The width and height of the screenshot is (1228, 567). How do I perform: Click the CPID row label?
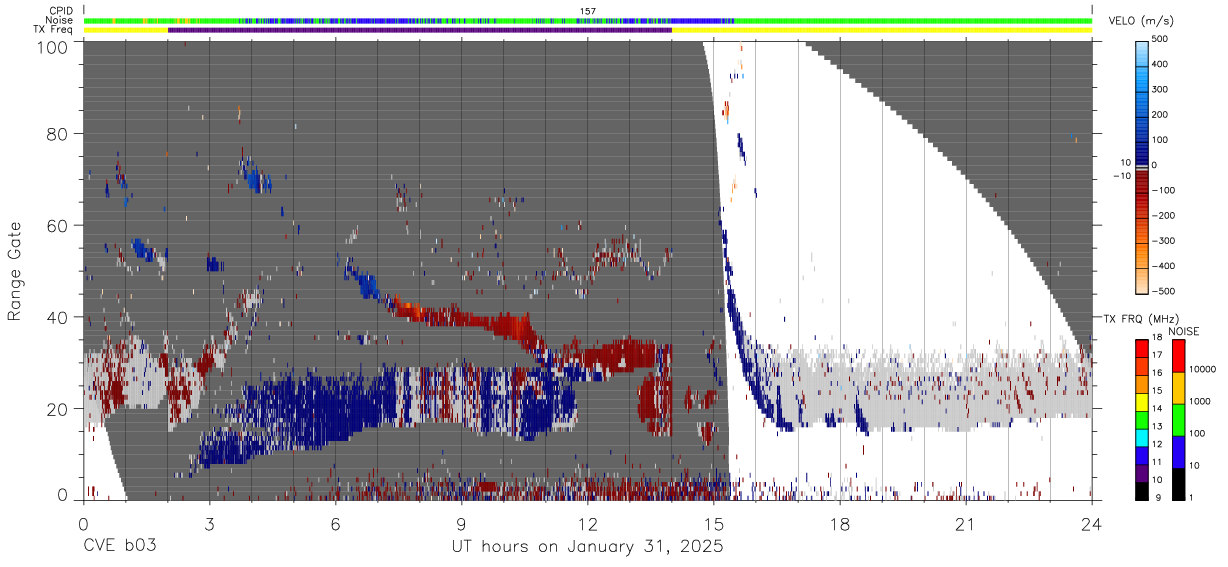60,11
